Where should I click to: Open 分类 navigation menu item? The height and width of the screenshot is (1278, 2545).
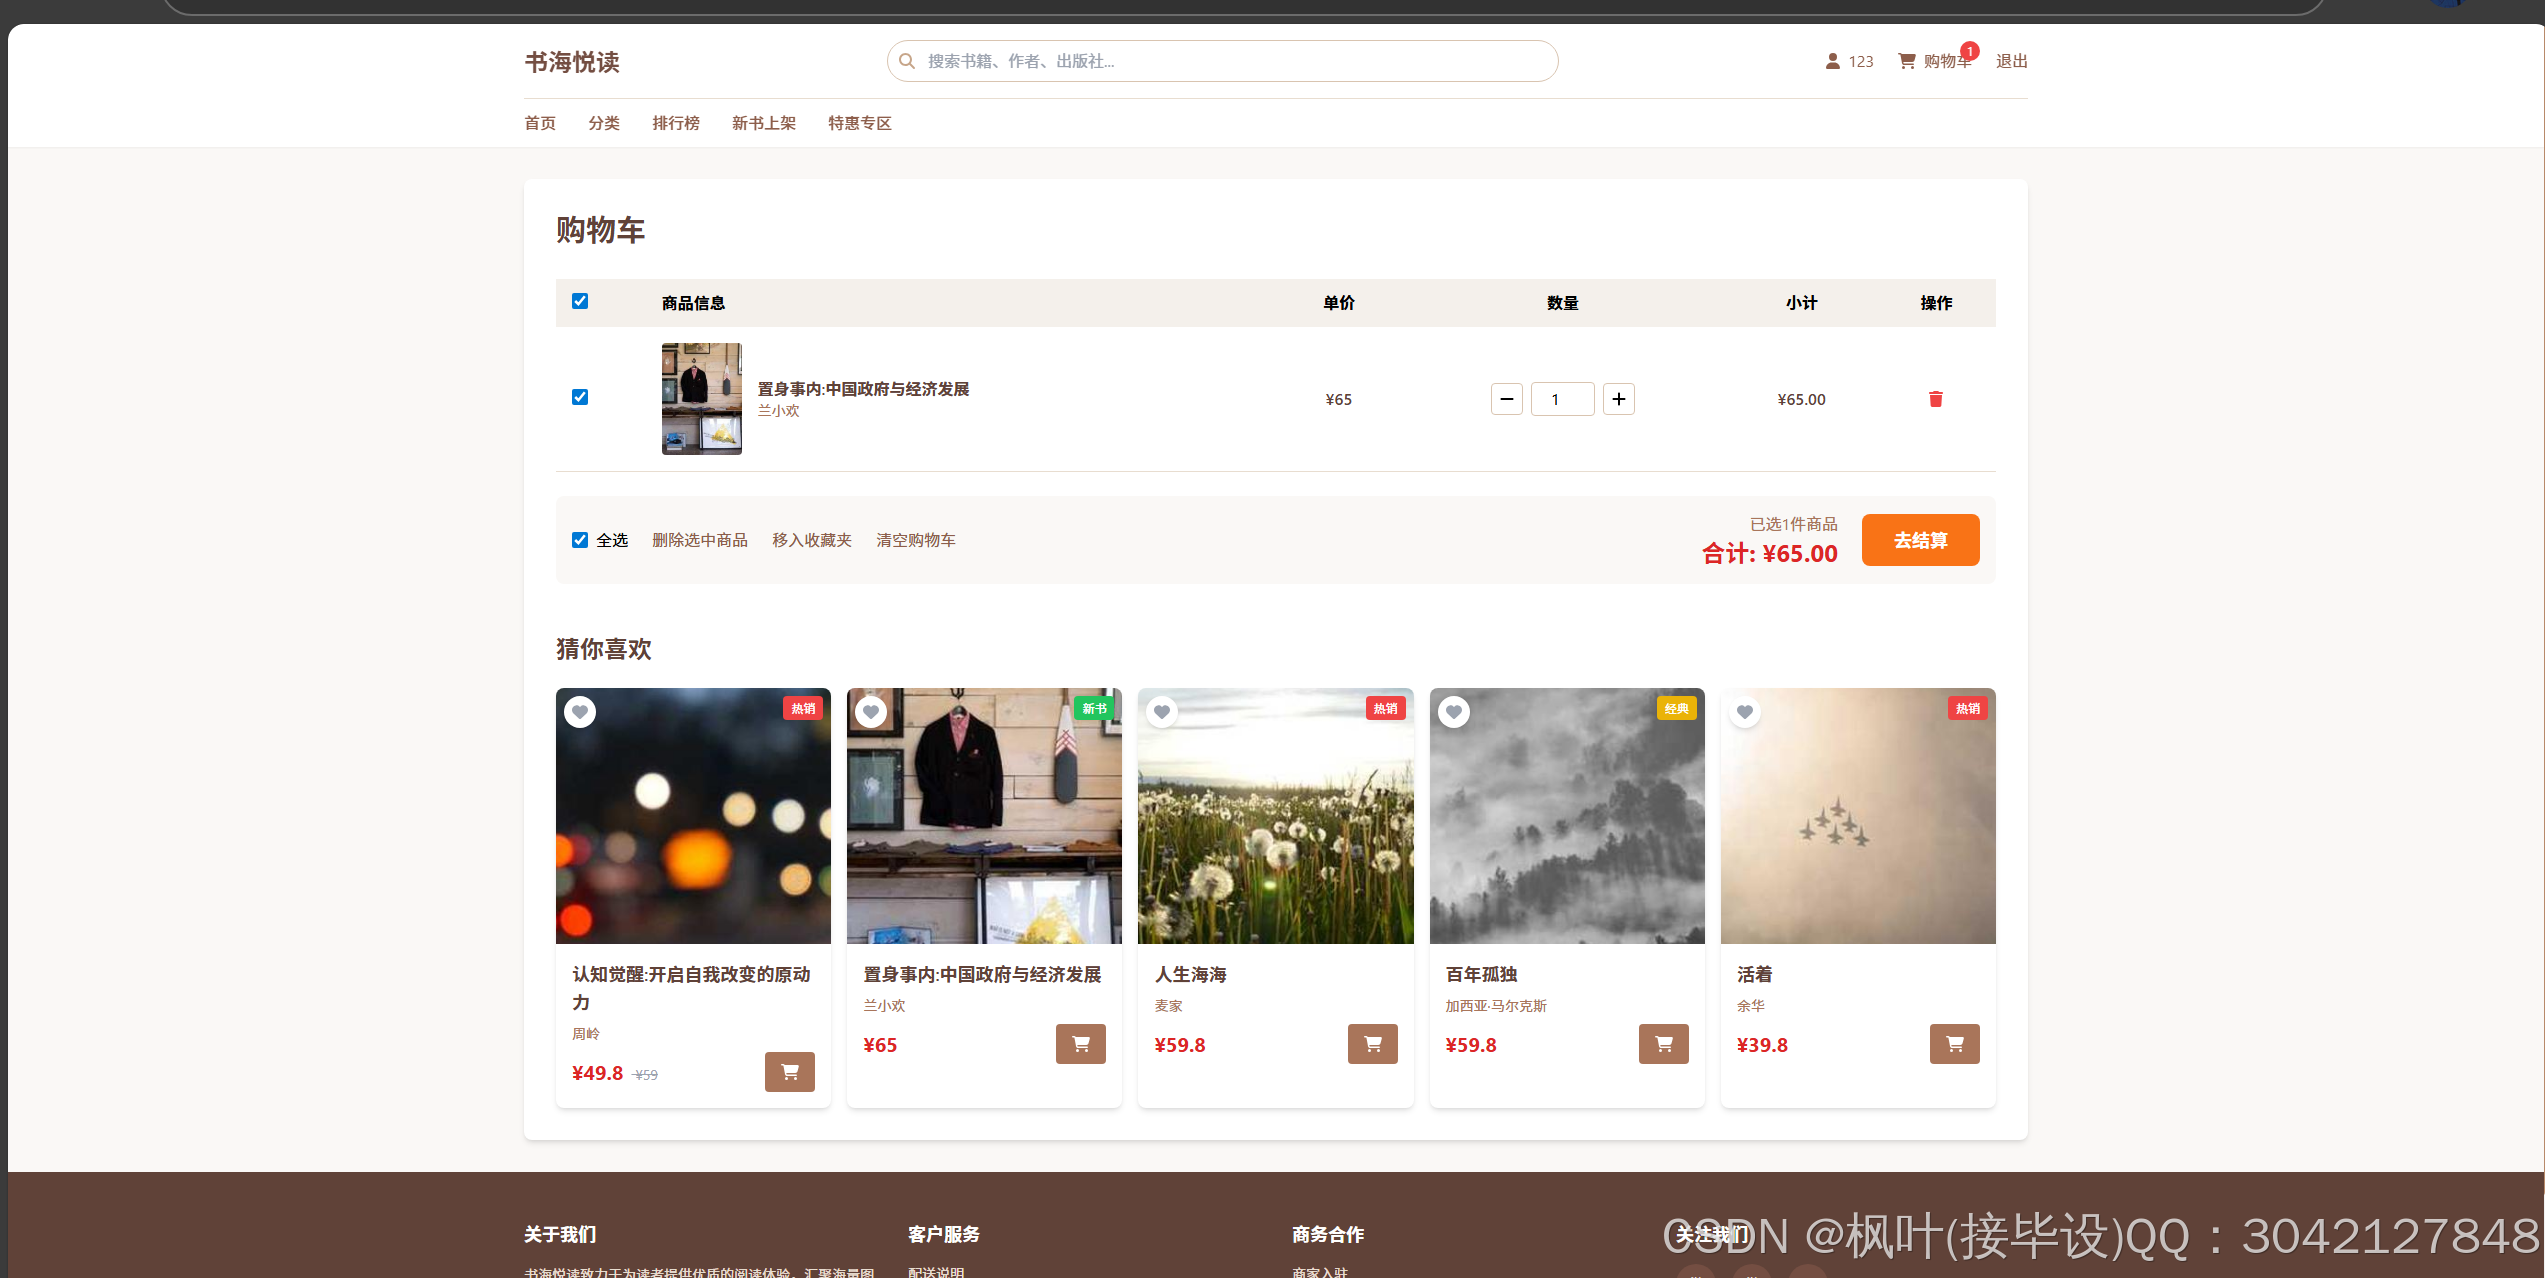[x=604, y=123]
